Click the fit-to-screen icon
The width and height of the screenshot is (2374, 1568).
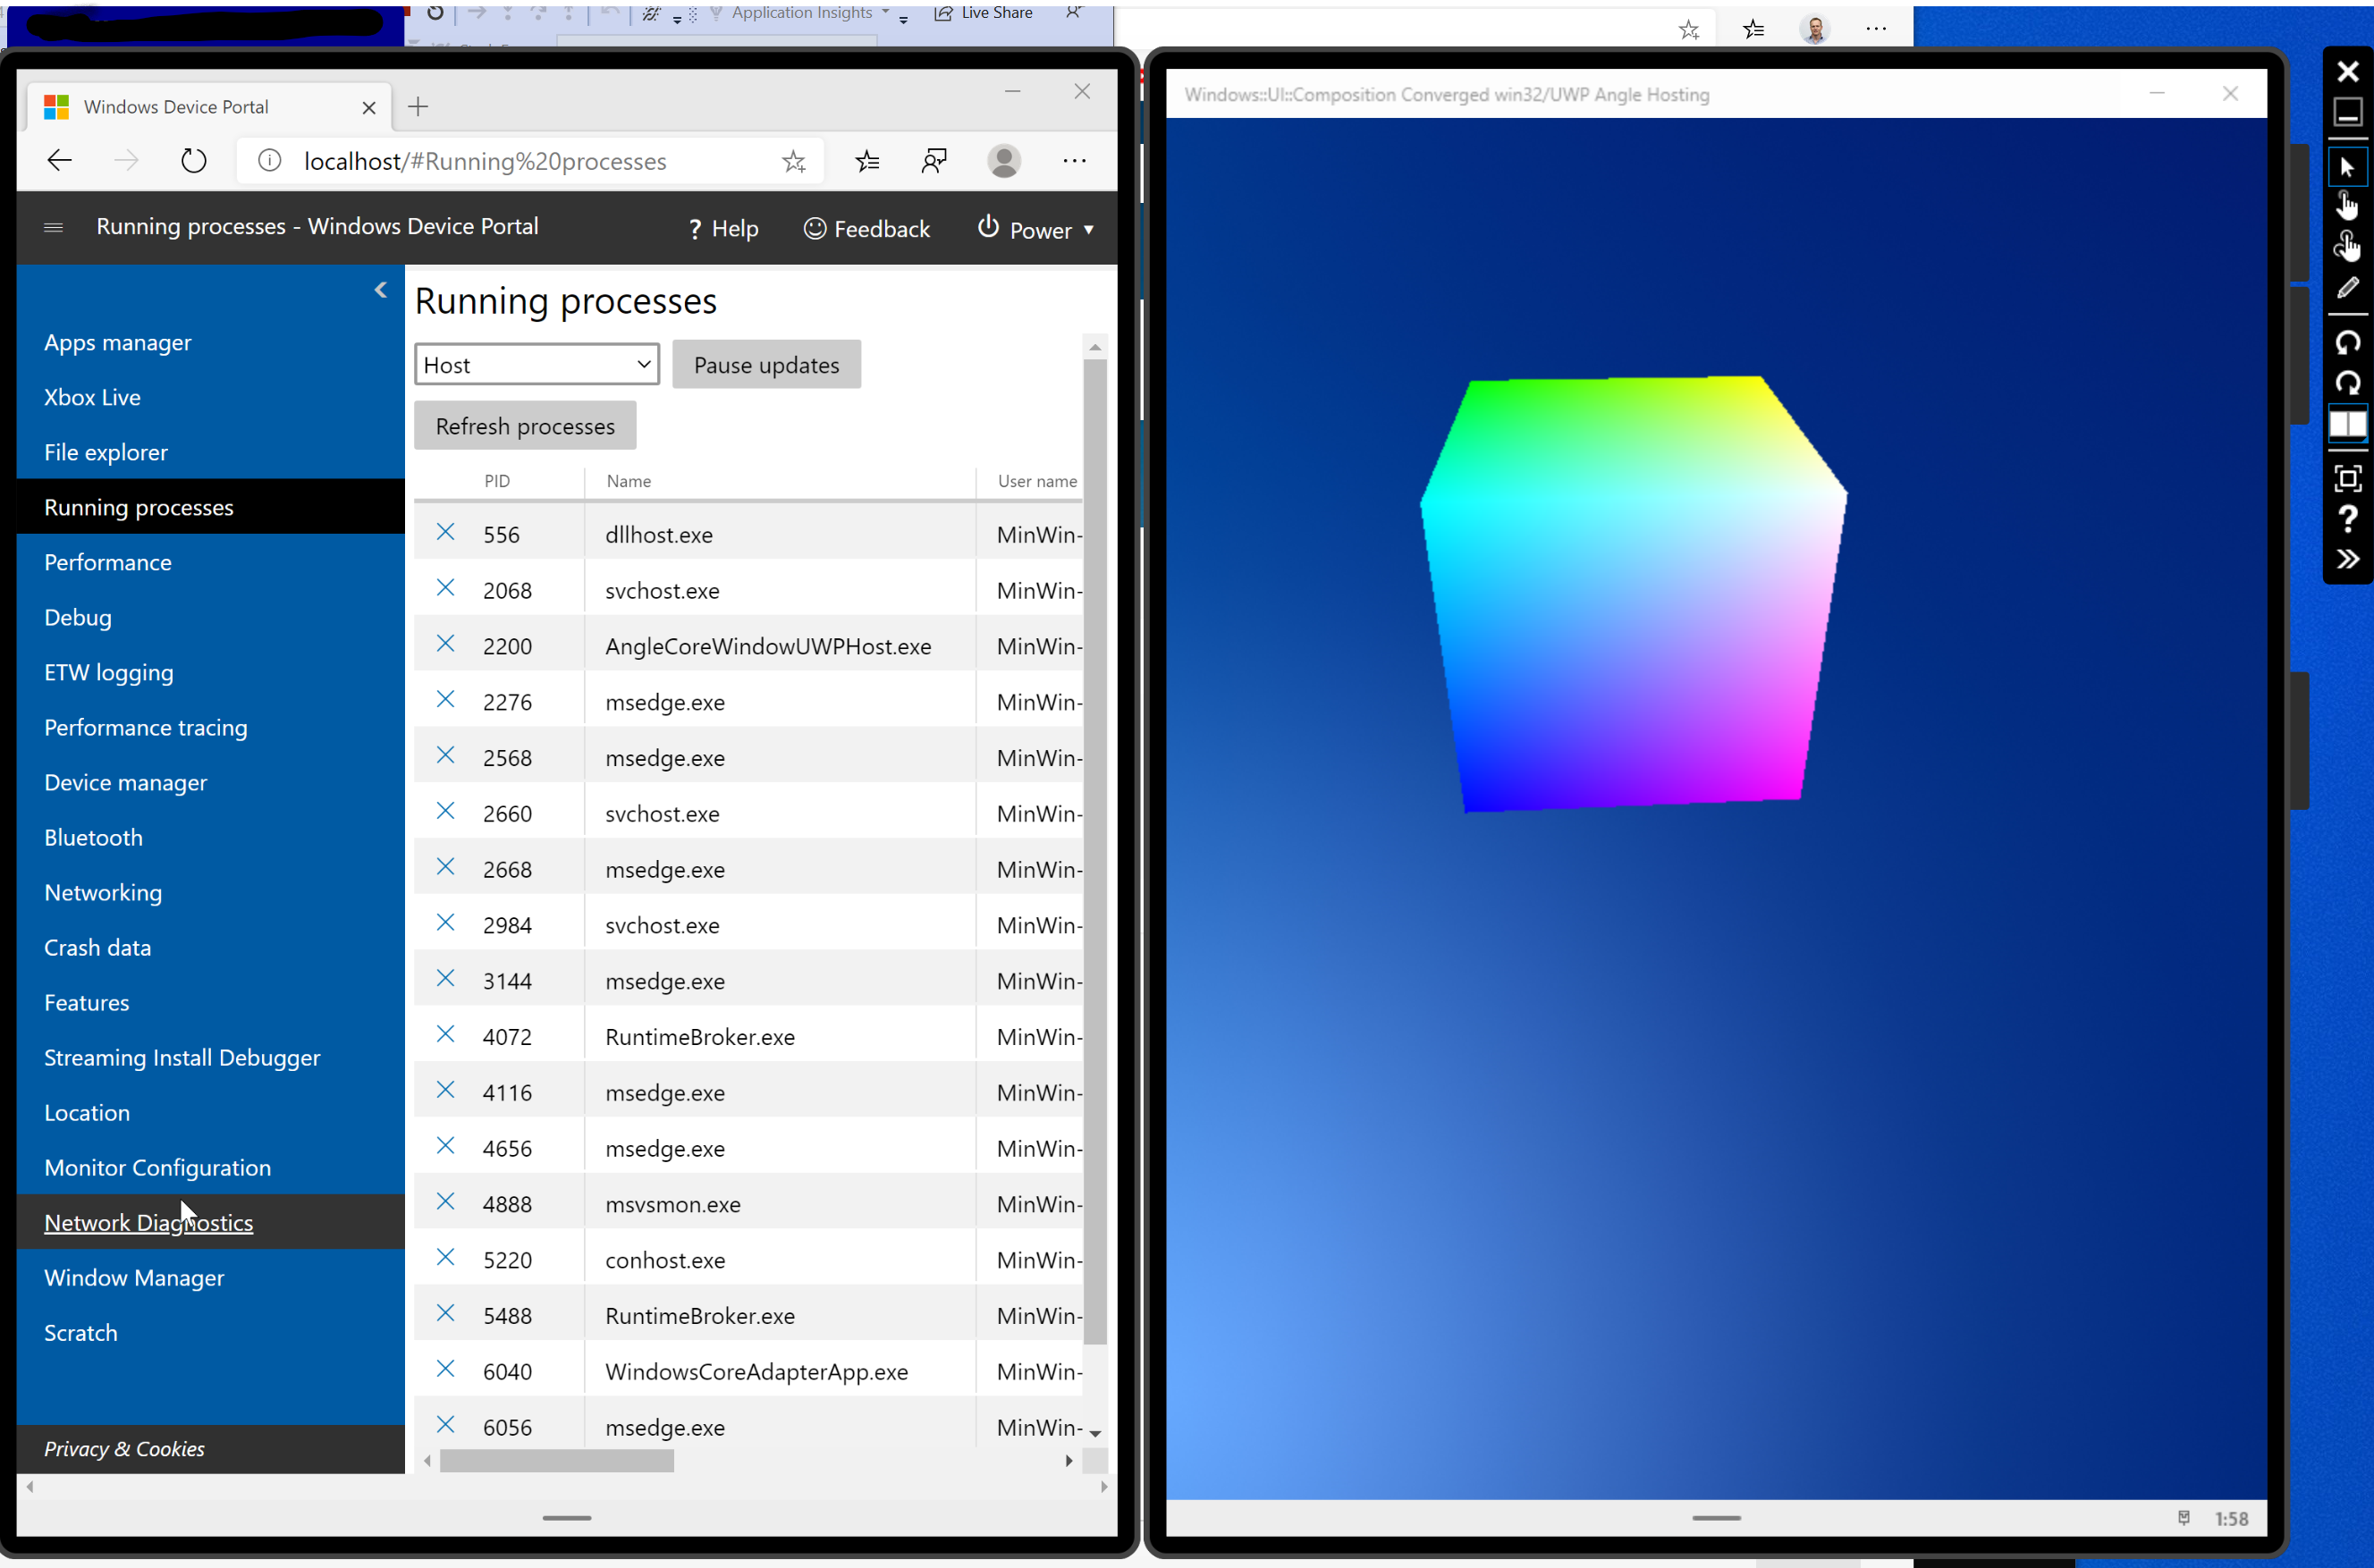(x=2347, y=478)
